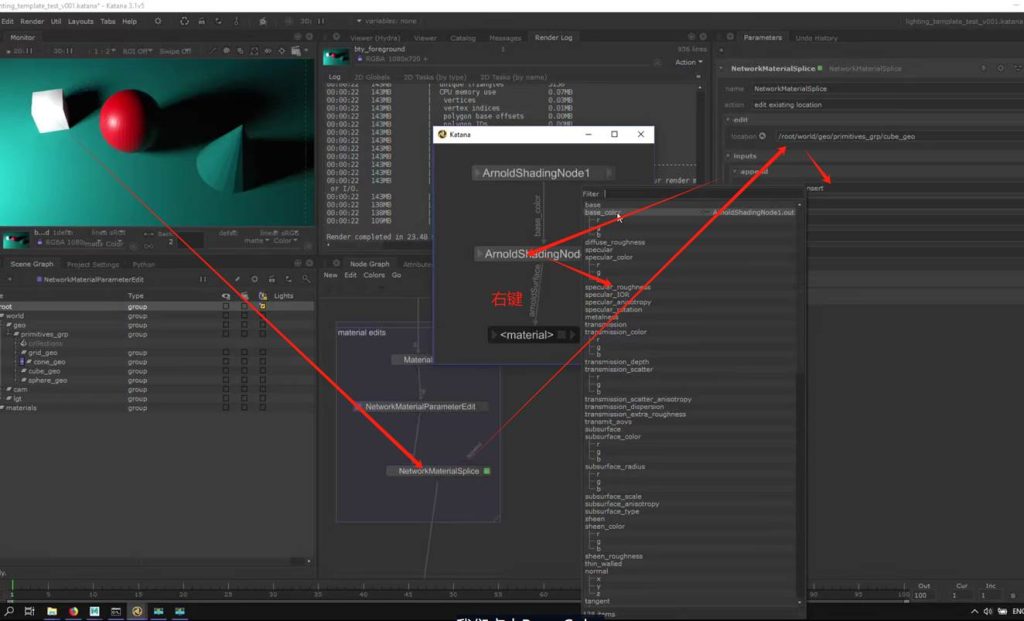The height and width of the screenshot is (621, 1024).
Task: Click the render refresh icon in top toolbar
Action: (184, 21)
